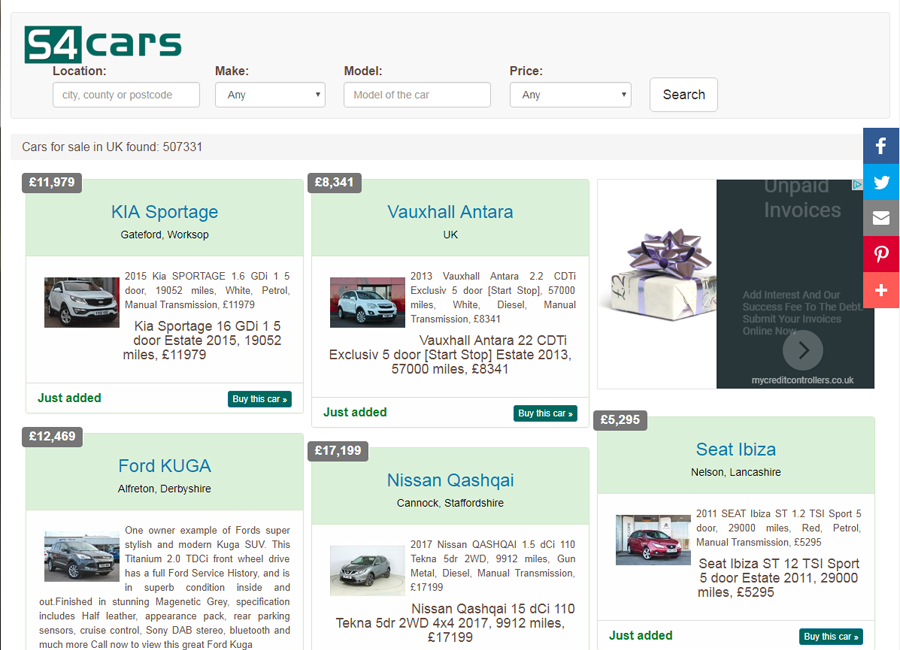
Task: Open the Nissan Qashqai listing title
Action: pyautogui.click(x=450, y=480)
